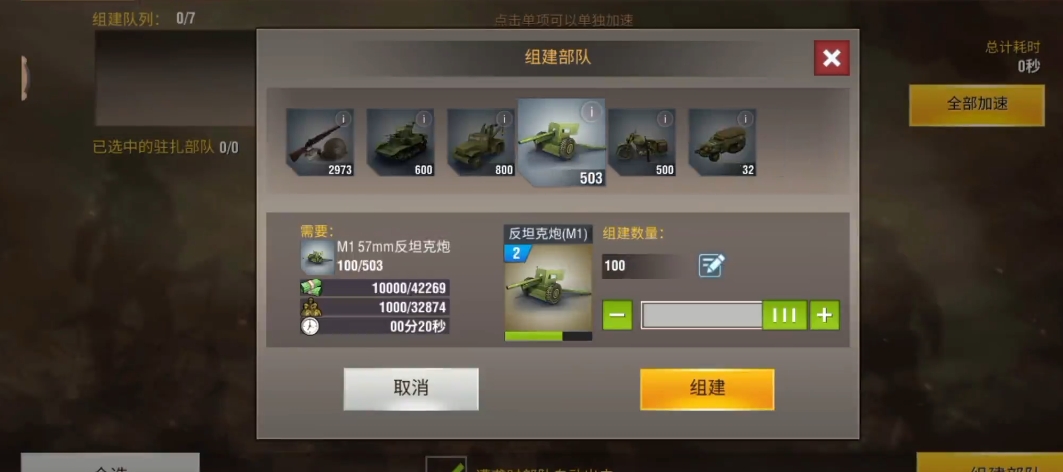Screen dimensions: 1063x472
Task: Decrease build quantity with minus button
Action: click(x=617, y=315)
